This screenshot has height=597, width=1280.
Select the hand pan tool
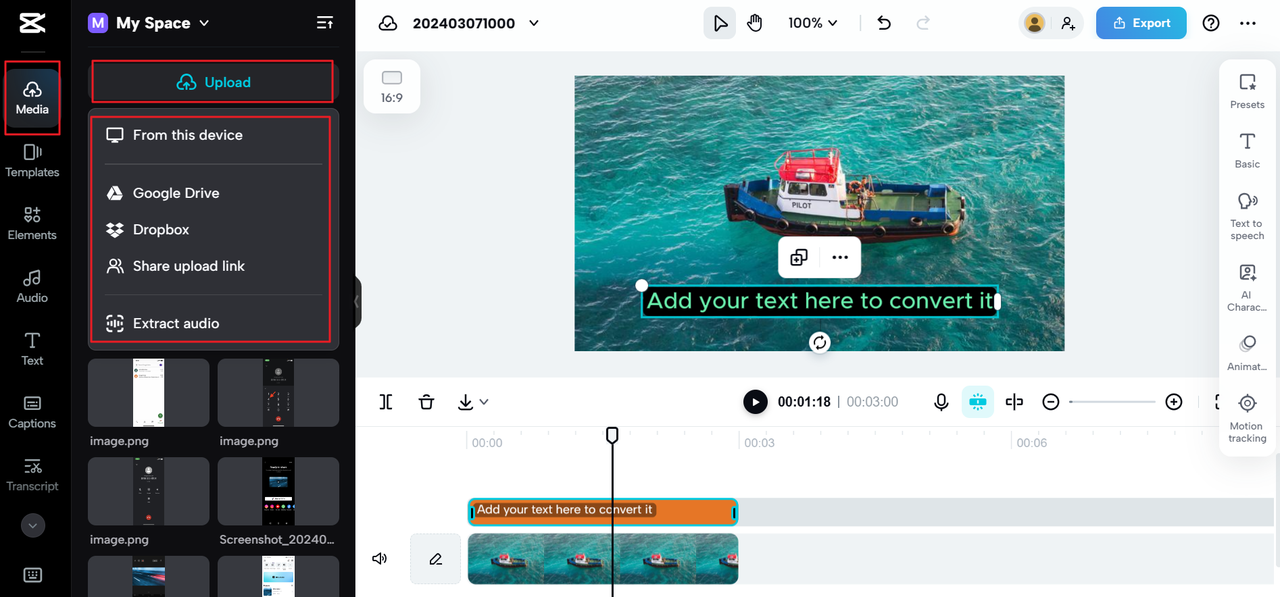point(755,23)
